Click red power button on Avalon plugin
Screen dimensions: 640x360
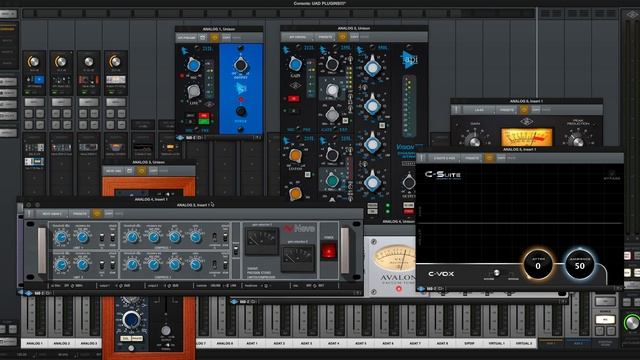pyautogui.click(x=398, y=289)
